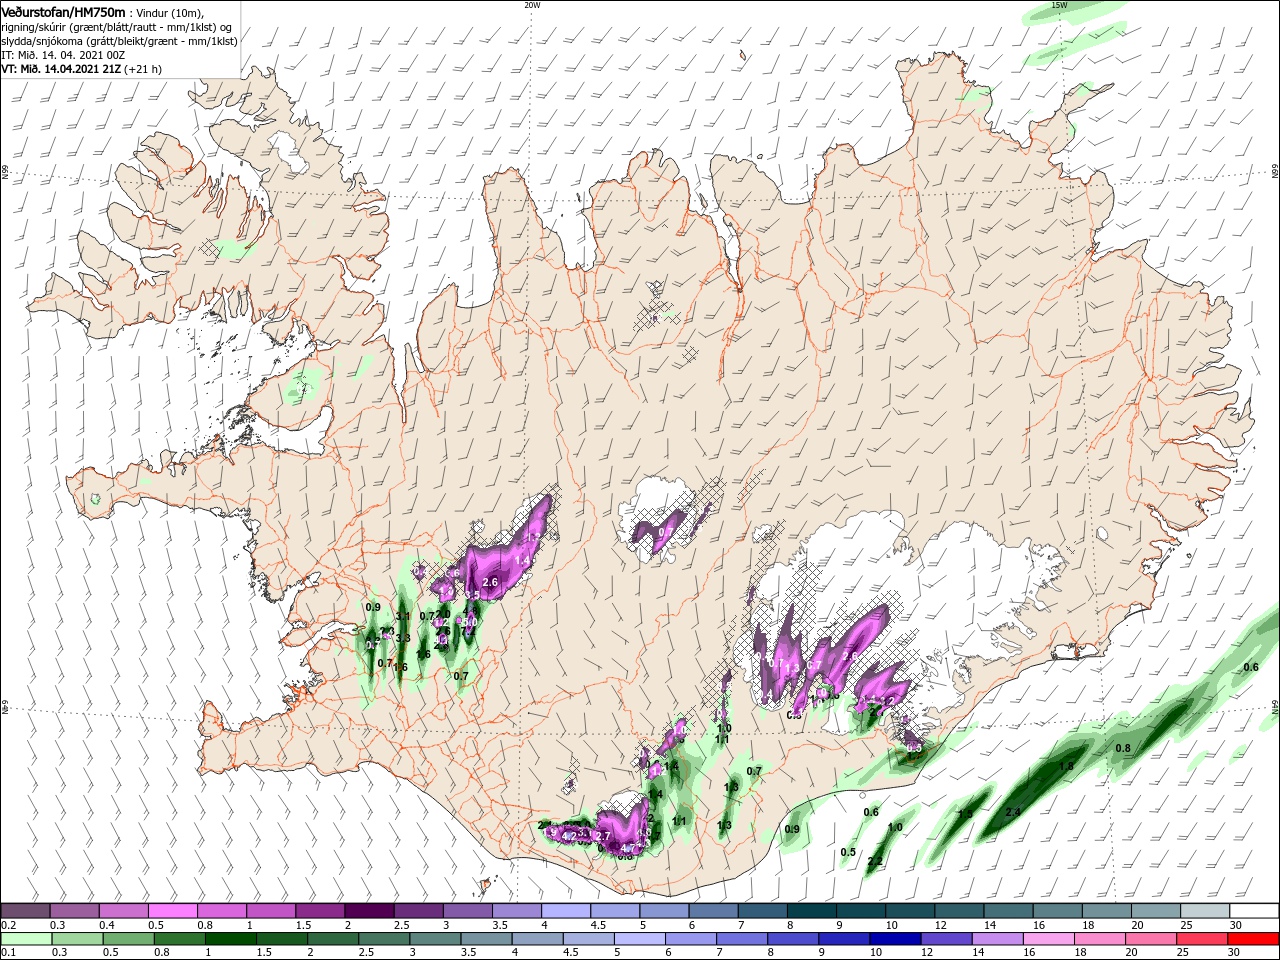Click the lavender 5 swatch in bottom legend row

click(638, 940)
